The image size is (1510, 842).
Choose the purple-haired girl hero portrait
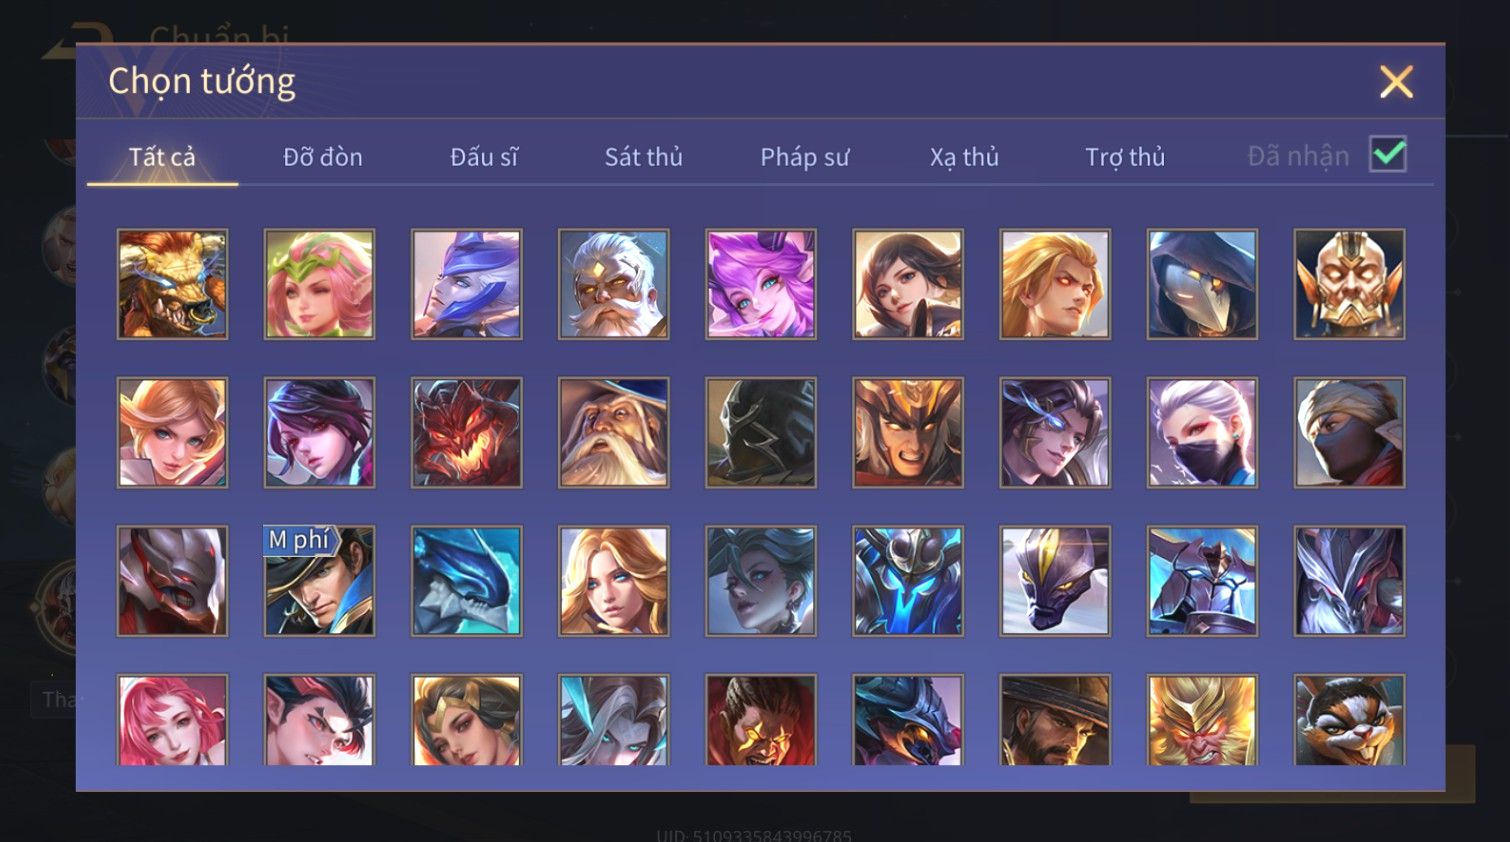coord(760,285)
